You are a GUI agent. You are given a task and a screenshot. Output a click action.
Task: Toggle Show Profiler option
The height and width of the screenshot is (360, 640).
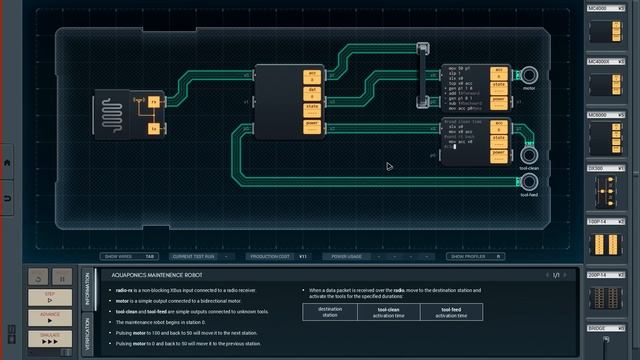click(476, 256)
